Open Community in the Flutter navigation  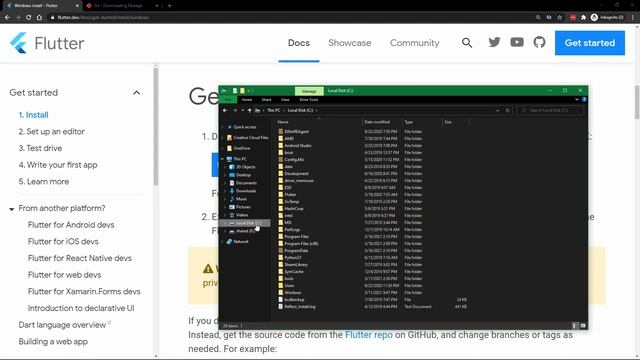414,43
